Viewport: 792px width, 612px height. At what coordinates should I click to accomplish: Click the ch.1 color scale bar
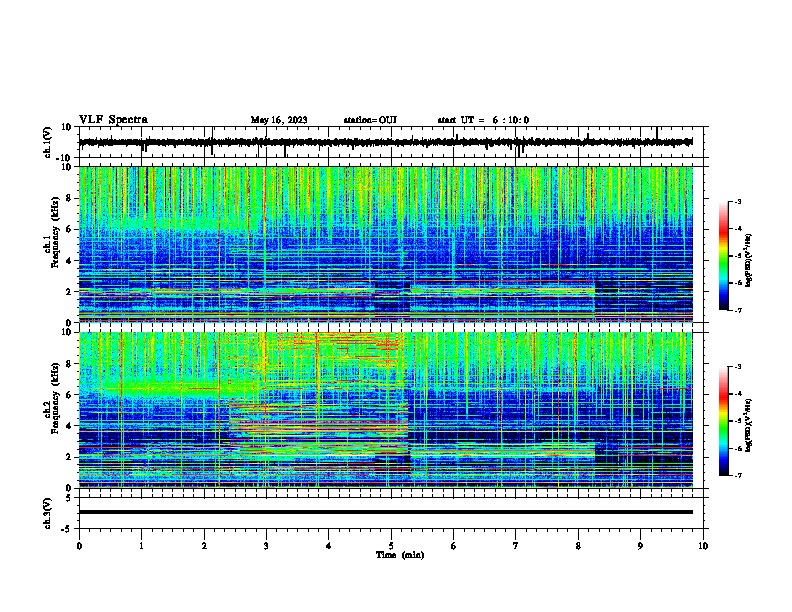724,256
